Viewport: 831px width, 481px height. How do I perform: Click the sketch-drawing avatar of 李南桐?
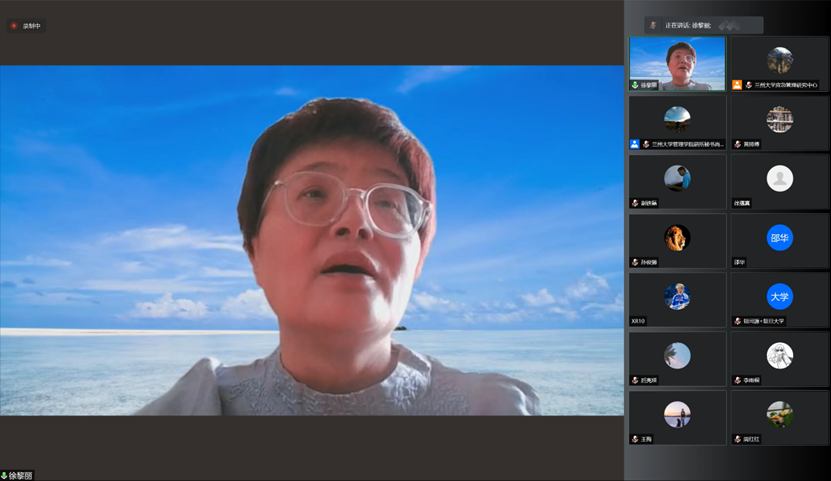tap(779, 355)
